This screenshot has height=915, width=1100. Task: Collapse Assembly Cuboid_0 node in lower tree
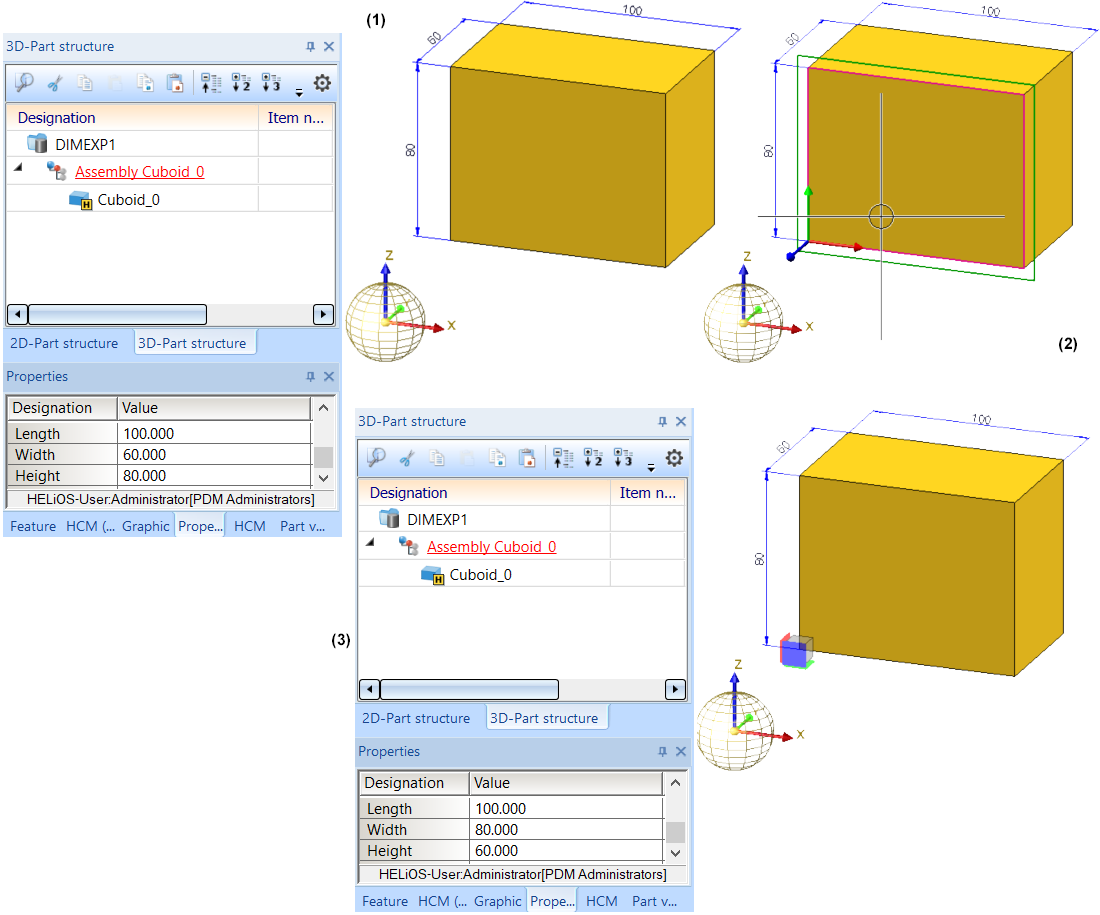click(x=370, y=542)
